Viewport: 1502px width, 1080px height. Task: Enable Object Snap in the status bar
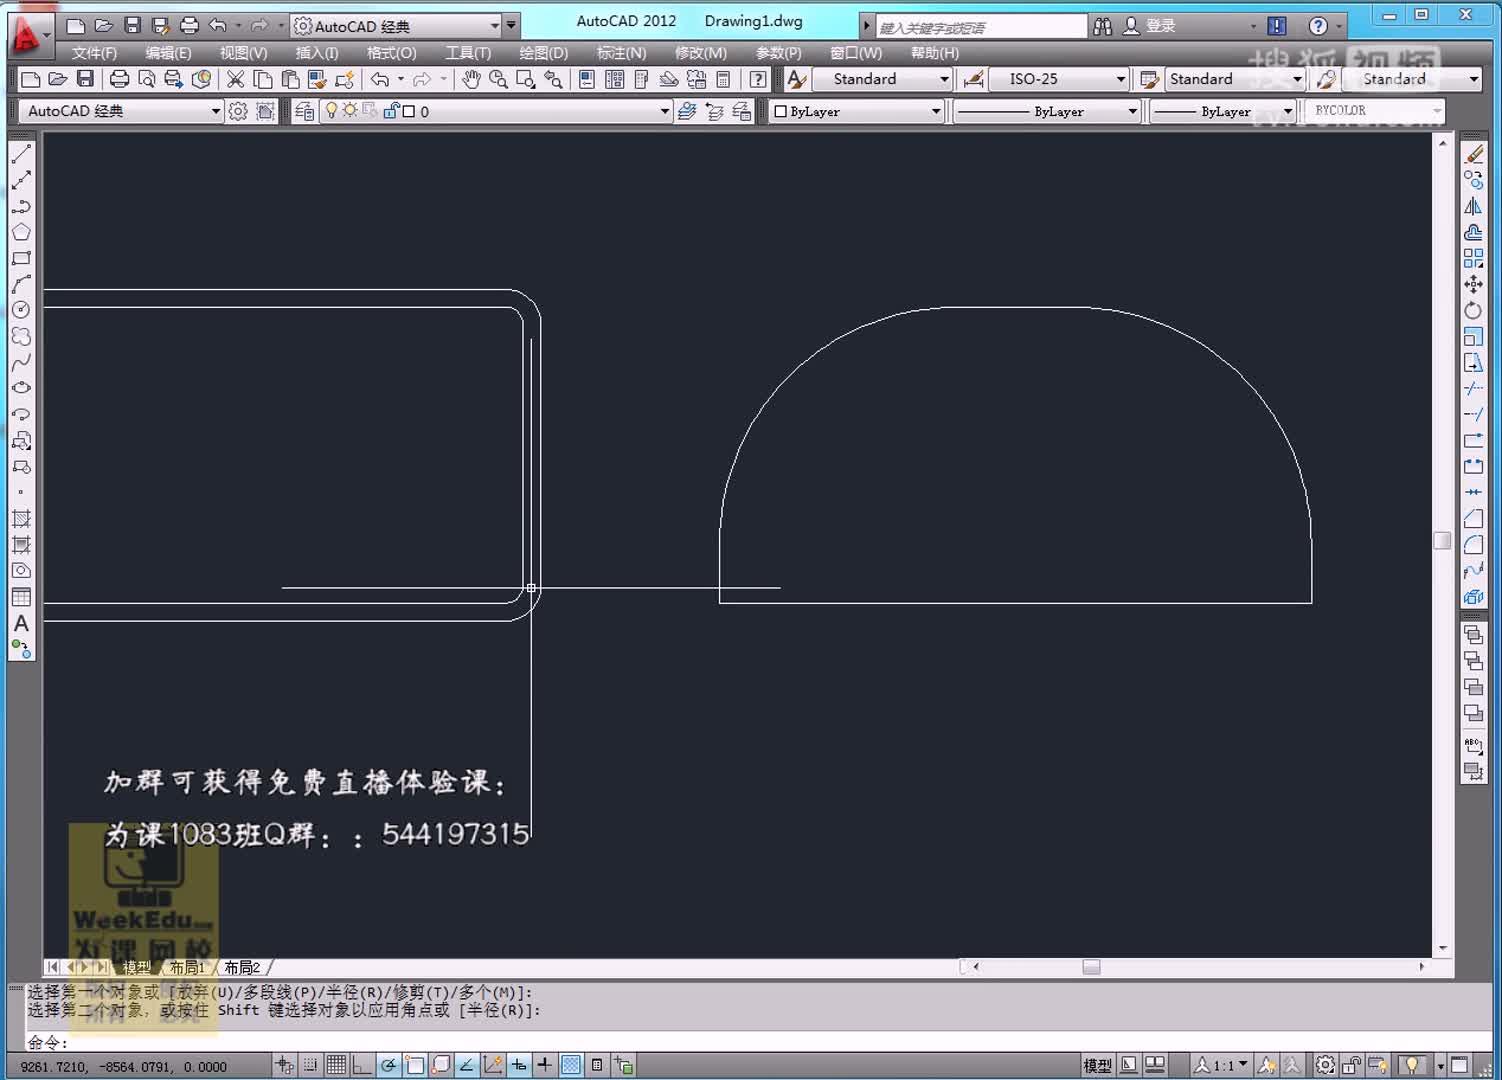(414, 1064)
